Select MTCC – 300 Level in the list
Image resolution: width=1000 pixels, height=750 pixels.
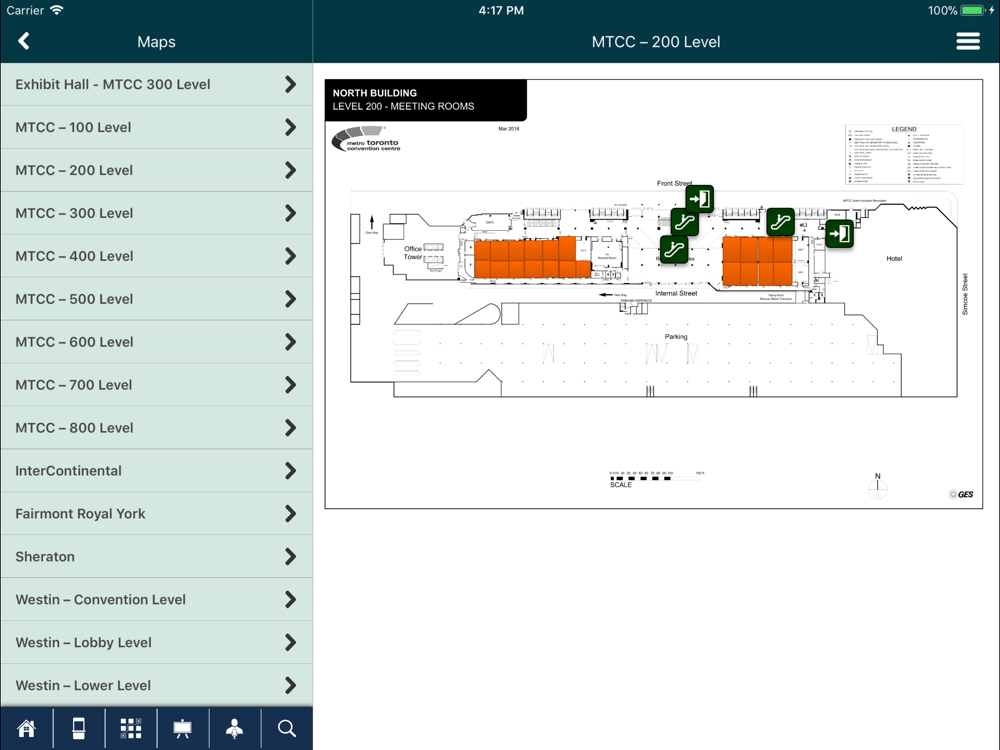pyautogui.click(x=156, y=213)
